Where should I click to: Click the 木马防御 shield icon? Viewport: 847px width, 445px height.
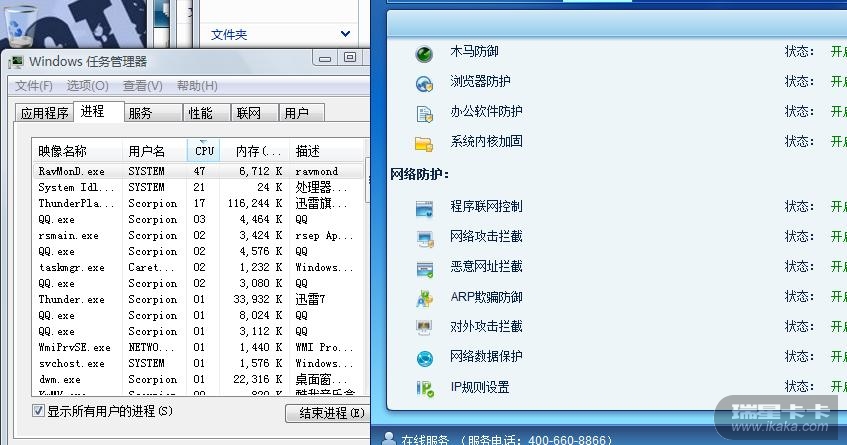pyautogui.click(x=424, y=53)
